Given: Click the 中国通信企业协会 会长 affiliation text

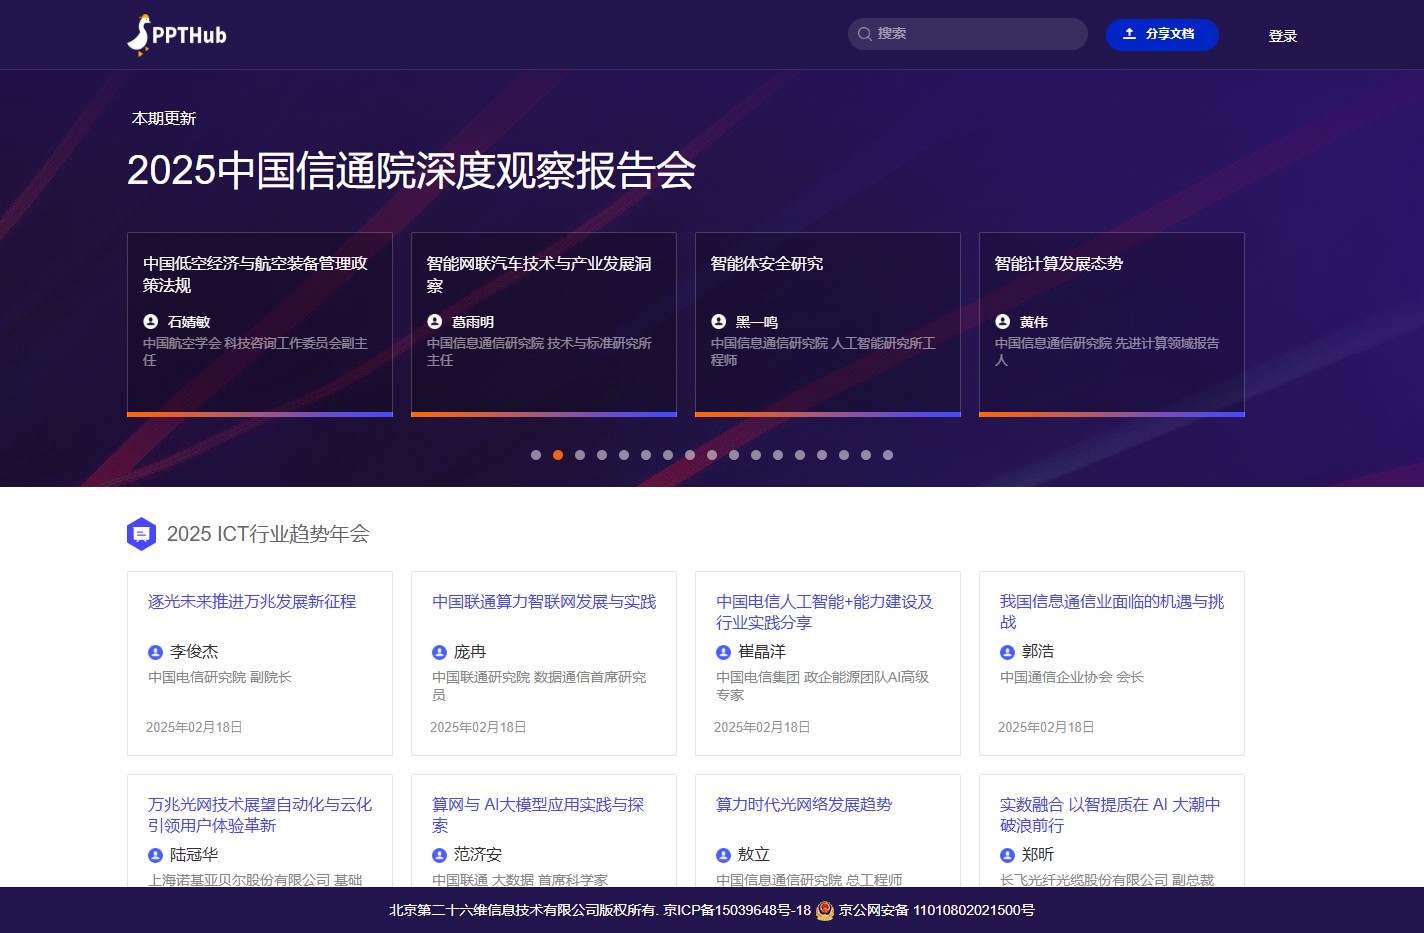Looking at the screenshot, I should point(1072,678).
